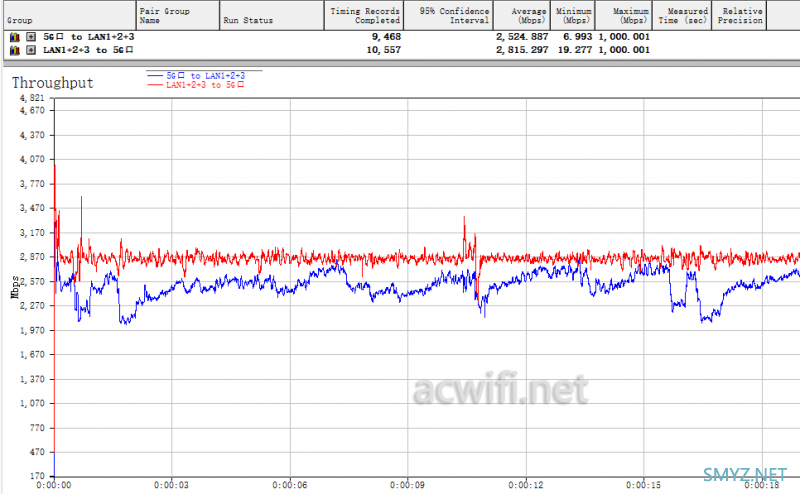Click the 95% Confidence Interval header

click(x=447, y=15)
